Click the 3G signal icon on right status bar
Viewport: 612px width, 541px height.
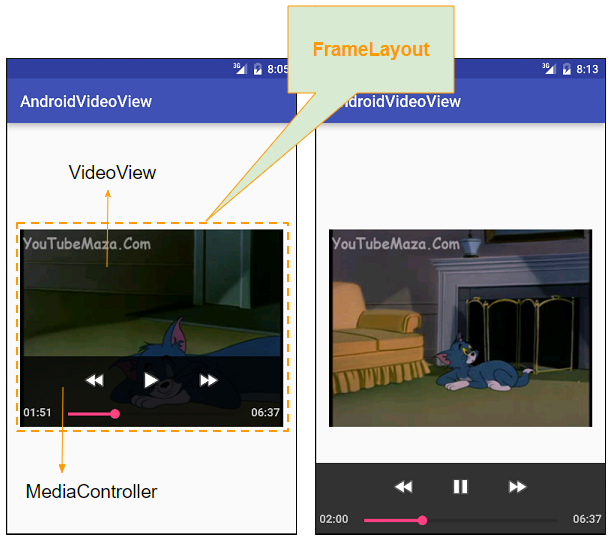click(x=549, y=68)
